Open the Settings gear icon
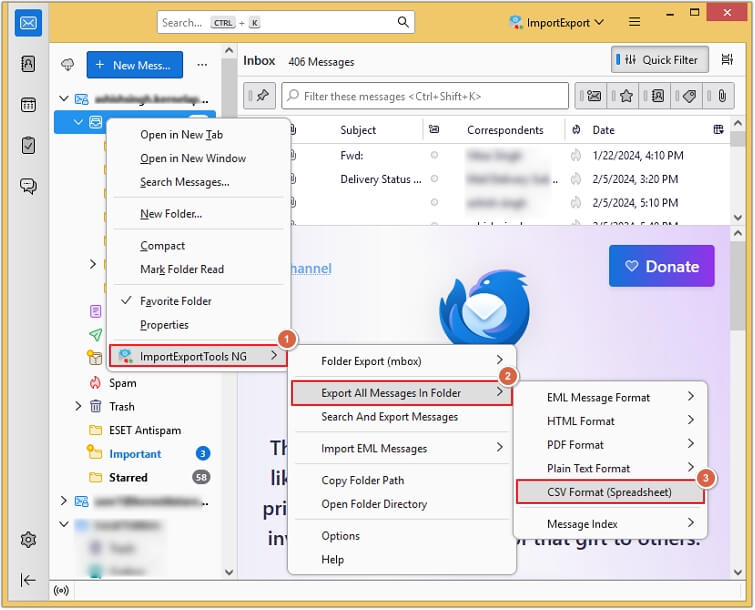Screen dimensions: 755x610 point(28,540)
